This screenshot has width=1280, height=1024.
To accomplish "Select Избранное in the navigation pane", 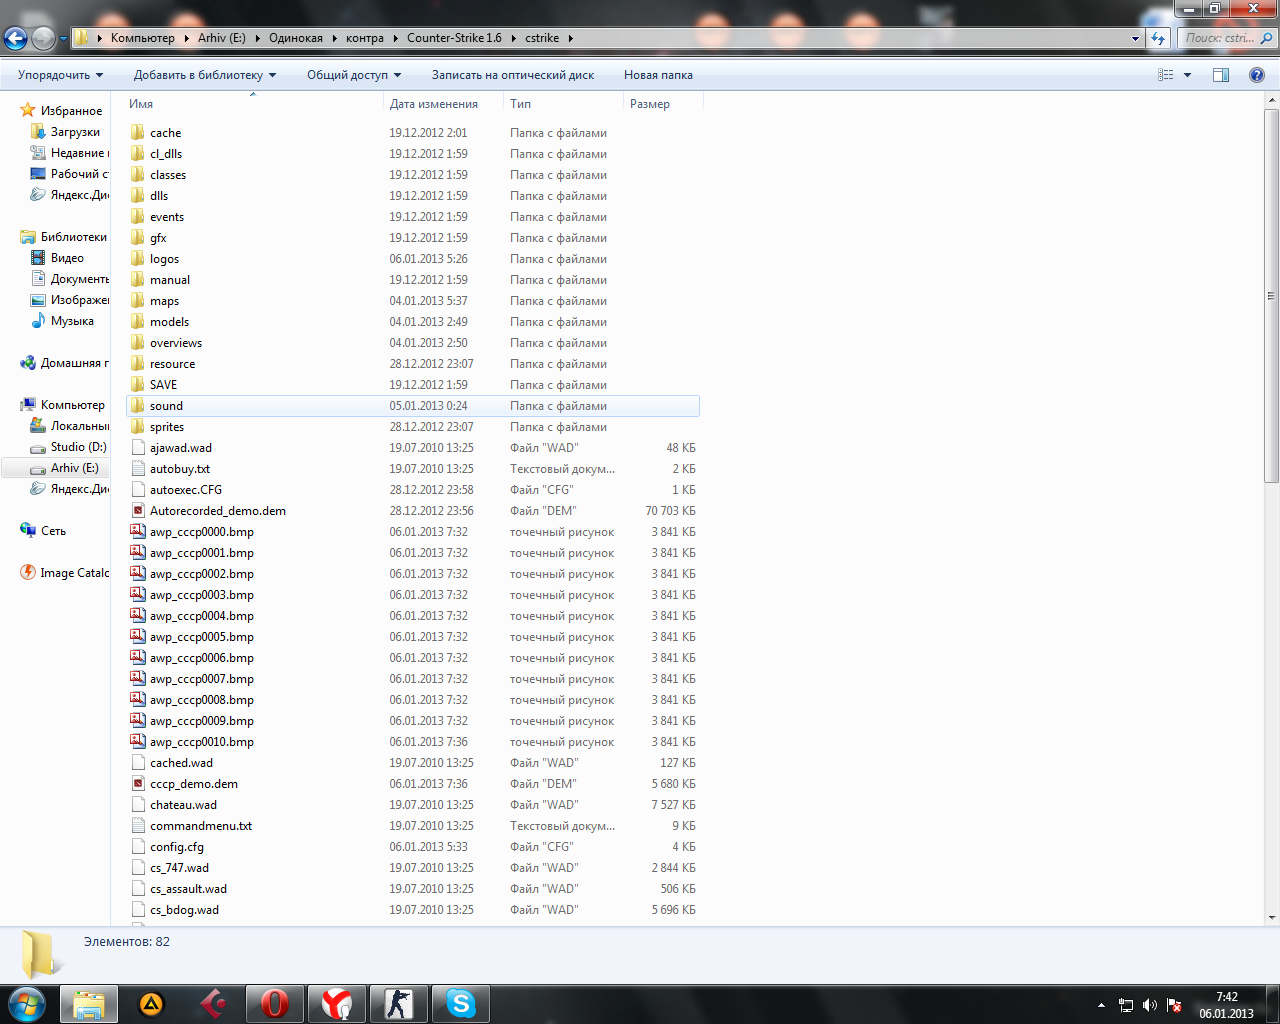I will pyautogui.click(x=71, y=111).
